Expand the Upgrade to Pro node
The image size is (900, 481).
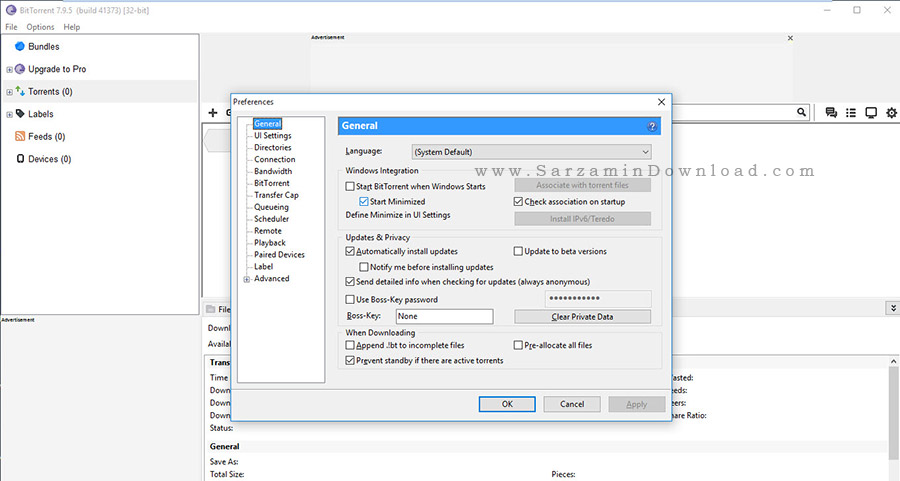9,69
